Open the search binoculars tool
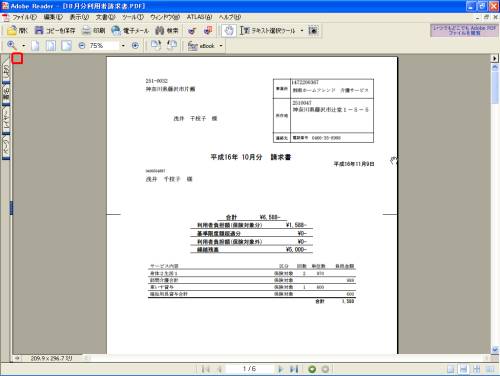The height and width of the screenshot is (376, 500). pos(167,31)
